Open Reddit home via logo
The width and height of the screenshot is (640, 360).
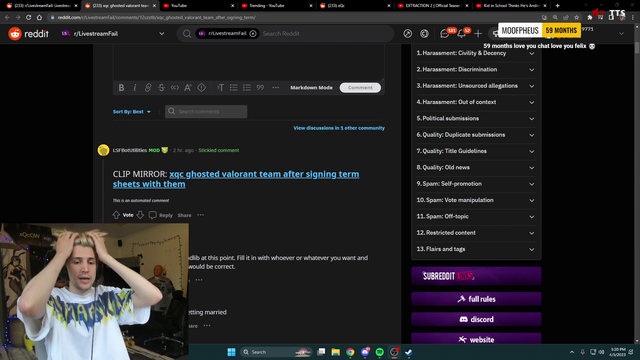[29, 33]
